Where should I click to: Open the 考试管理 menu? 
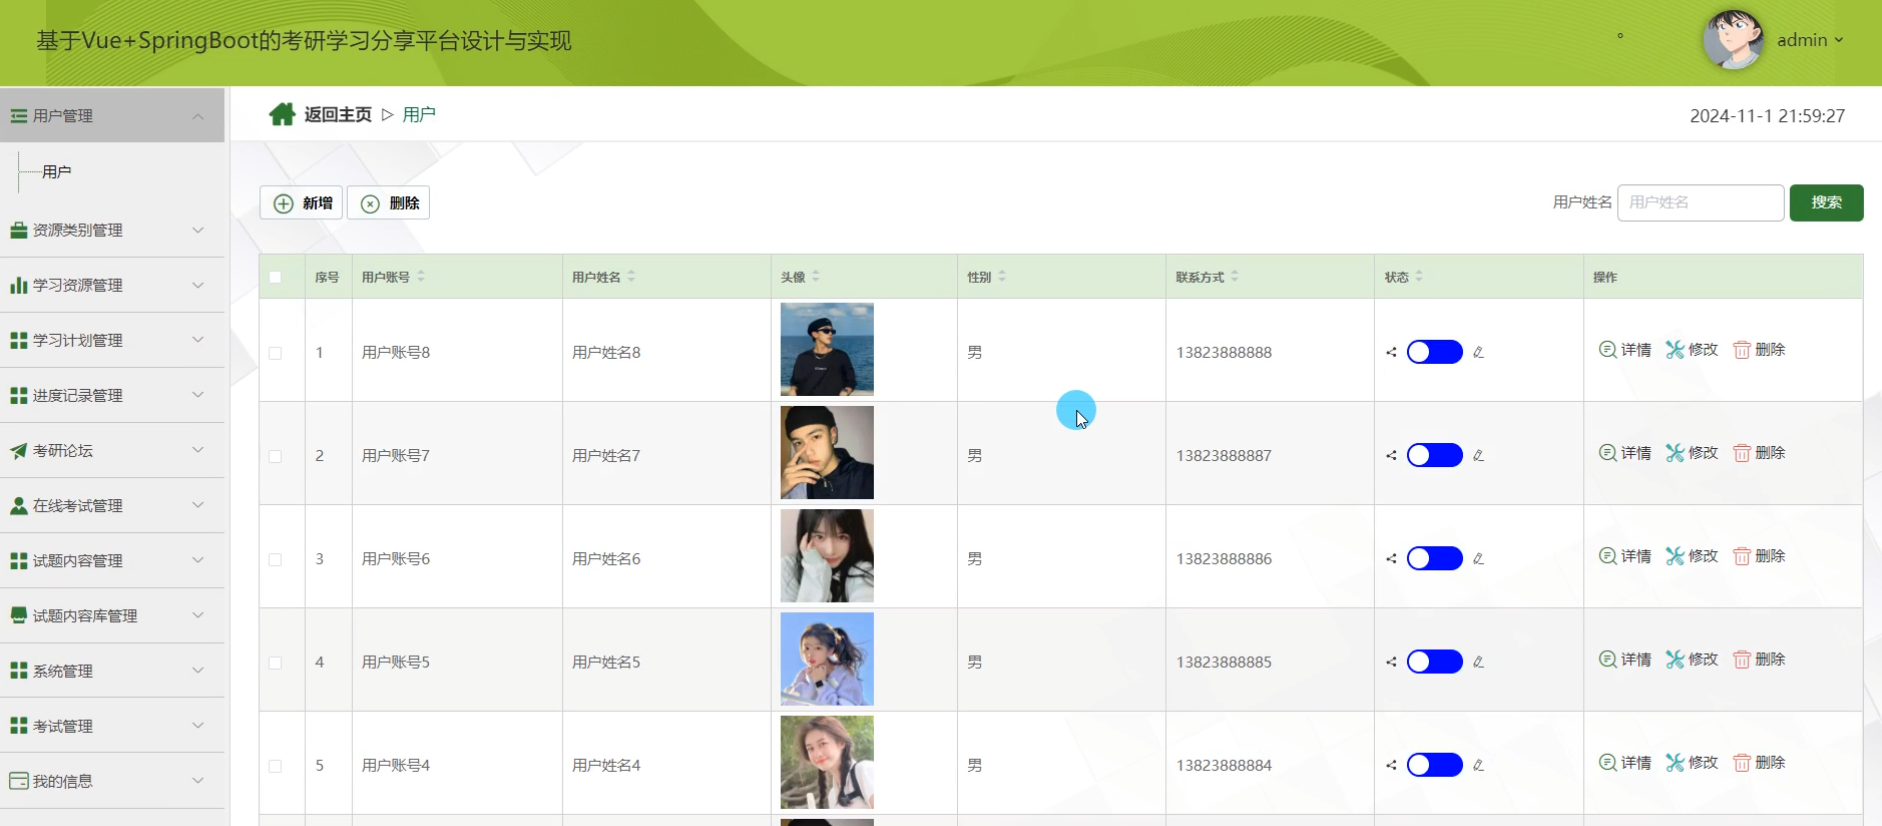click(x=112, y=726)
